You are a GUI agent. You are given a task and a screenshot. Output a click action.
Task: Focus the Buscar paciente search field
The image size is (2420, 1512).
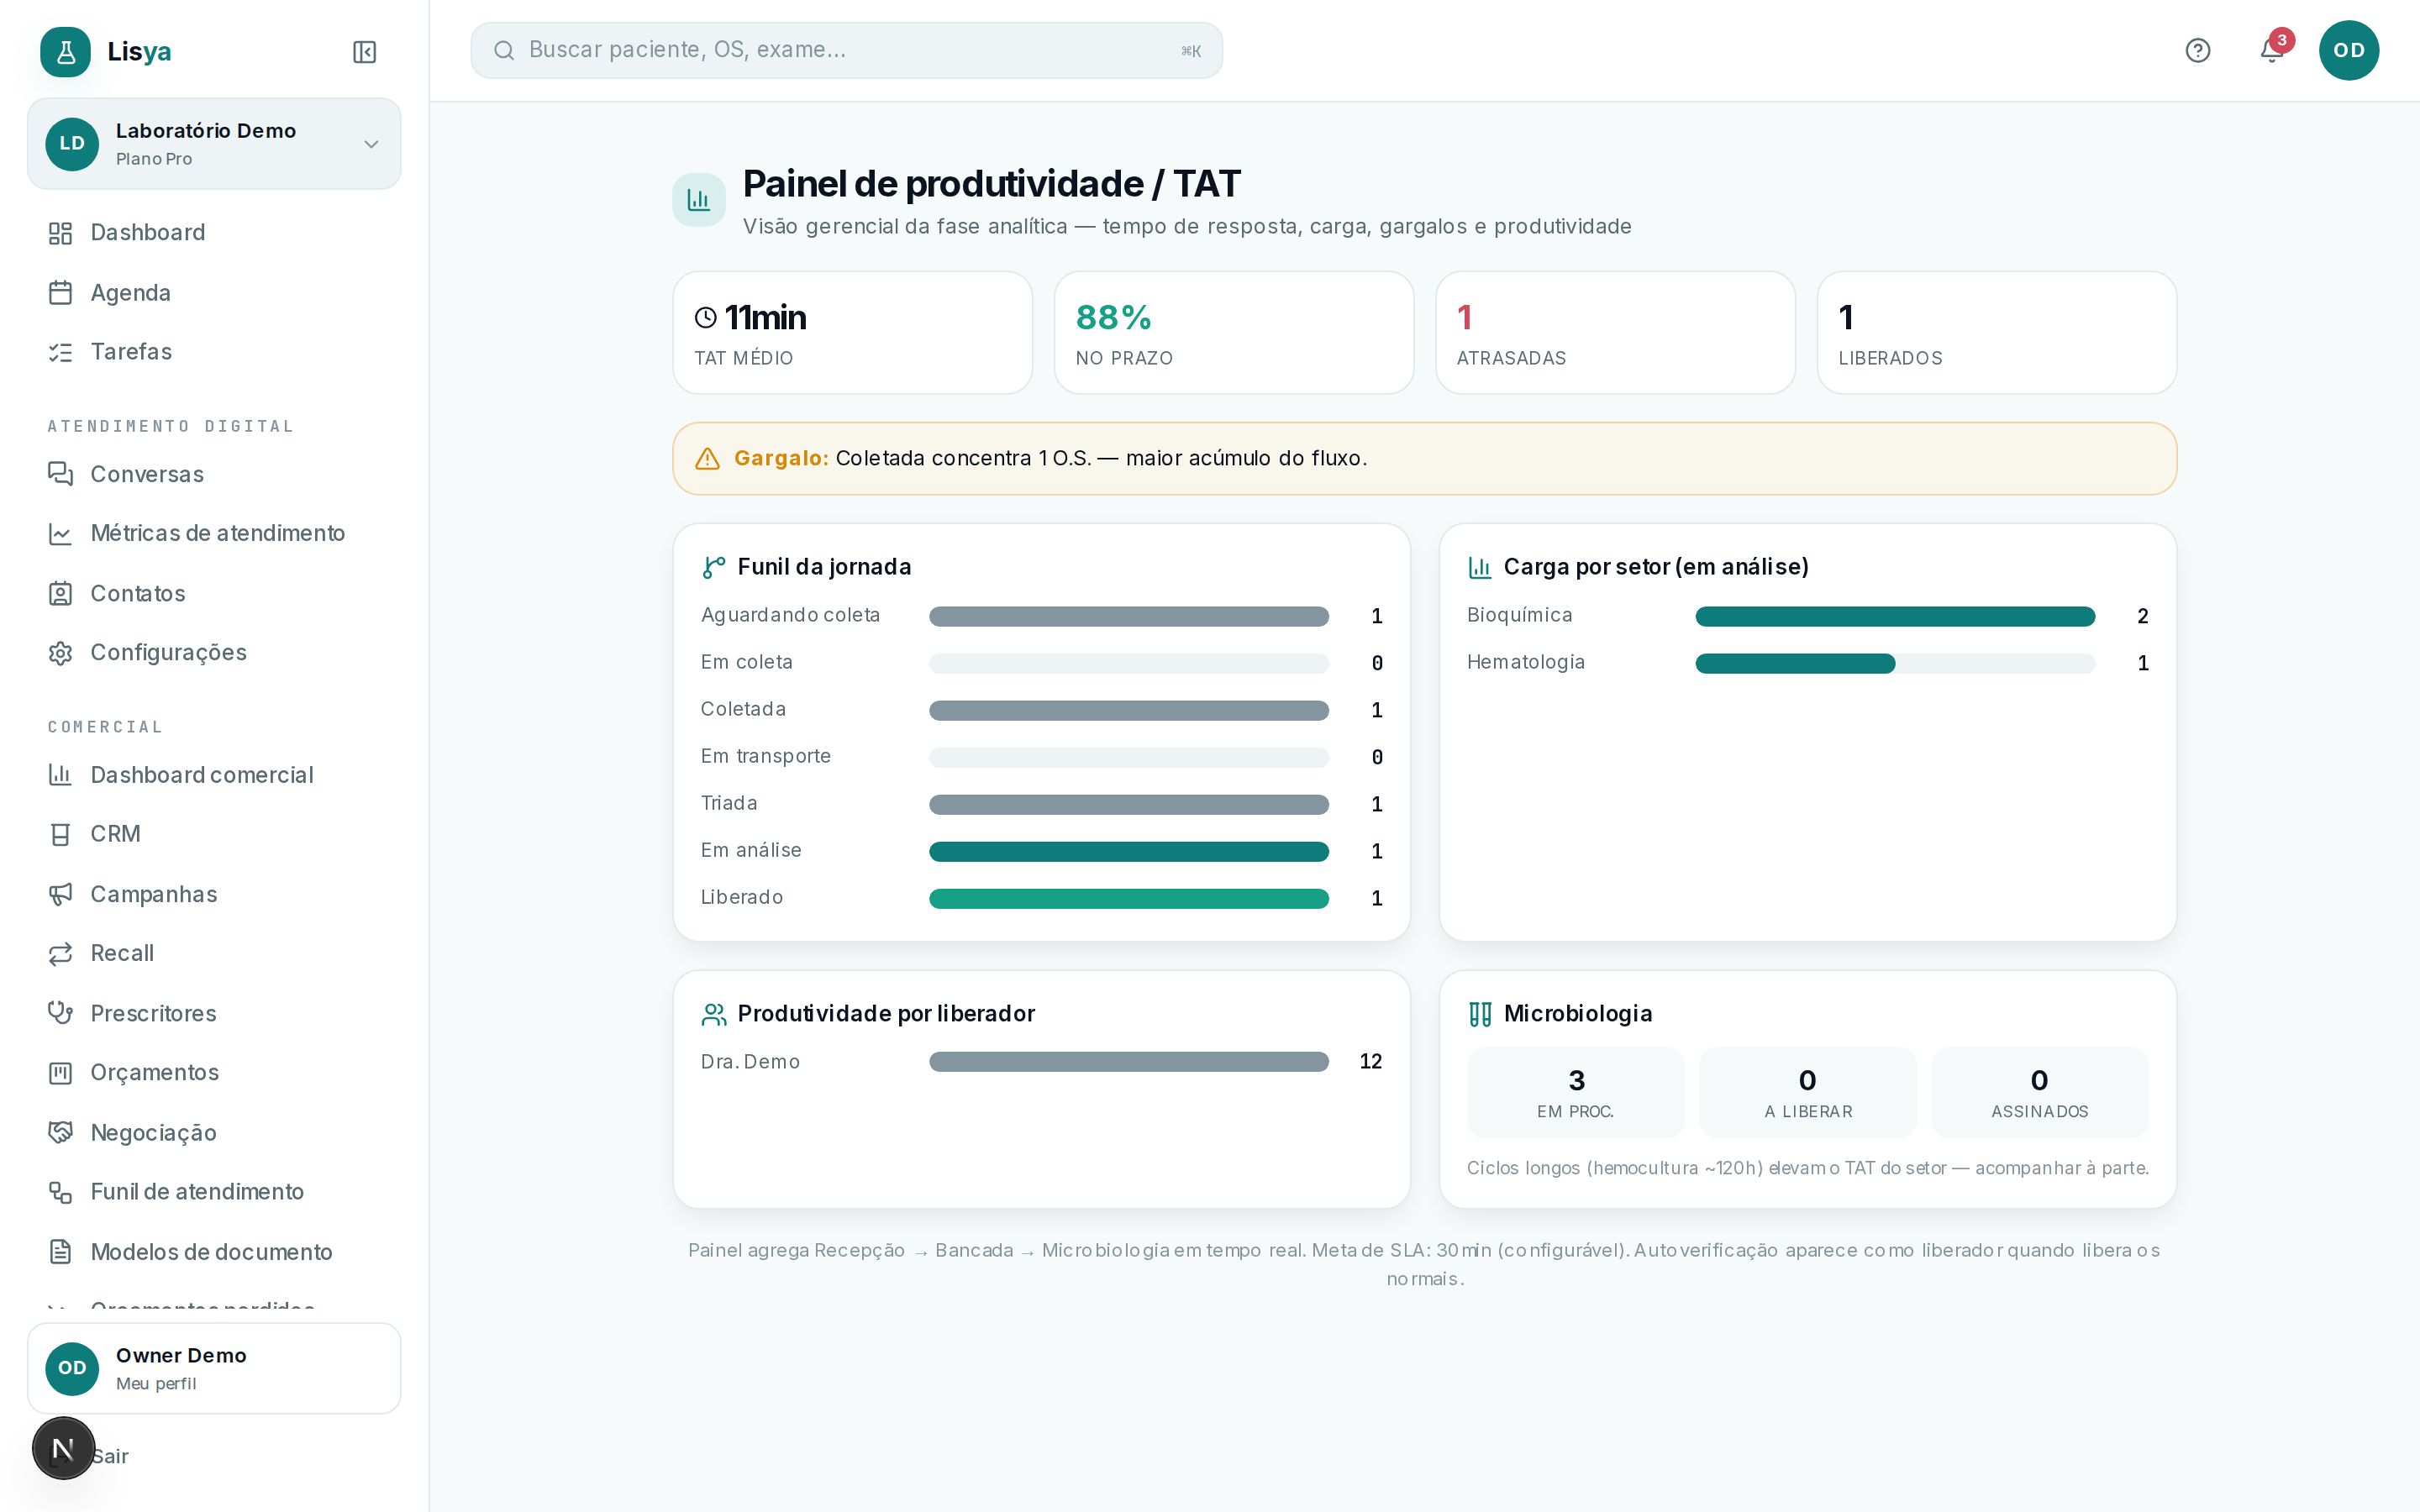click(846, 50)
